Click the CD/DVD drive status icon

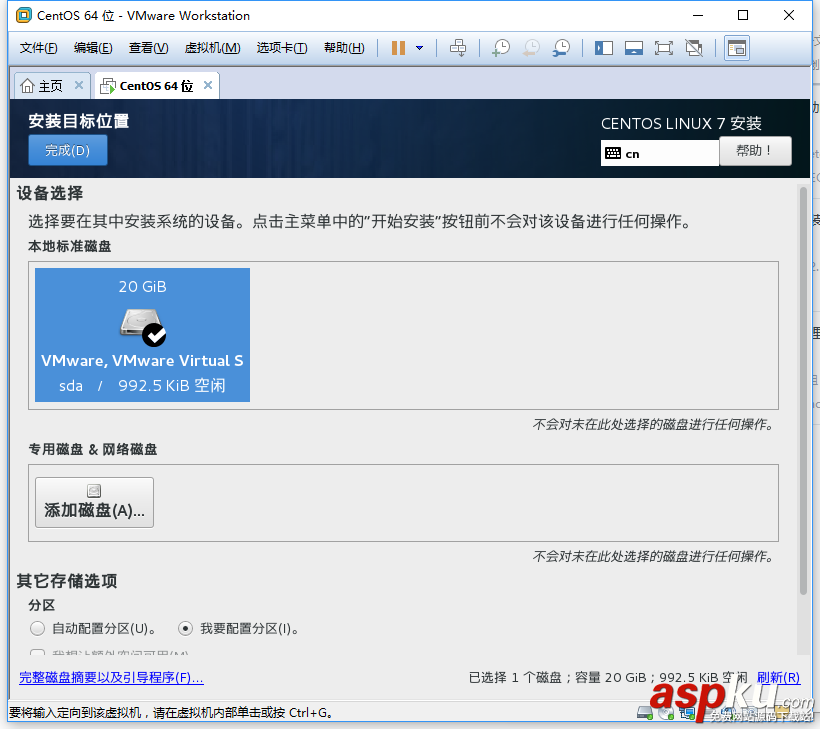tap(666, 713)
